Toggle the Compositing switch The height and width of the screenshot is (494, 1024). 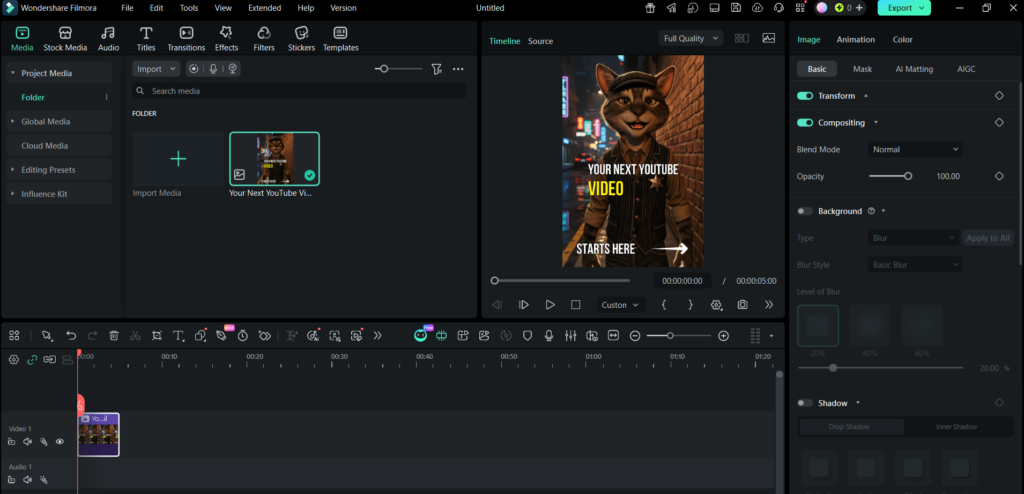(x=805, y=123)
